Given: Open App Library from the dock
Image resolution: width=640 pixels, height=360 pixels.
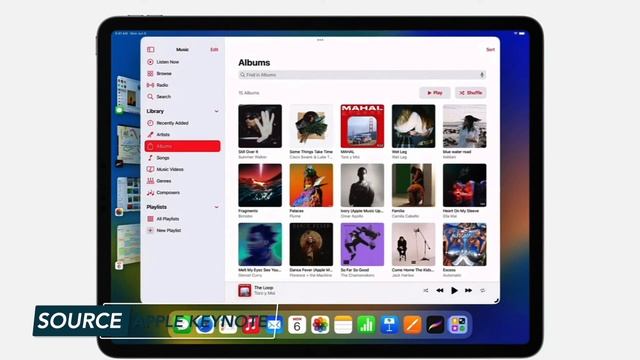Looking at the screenshot, I should [458, 325].
